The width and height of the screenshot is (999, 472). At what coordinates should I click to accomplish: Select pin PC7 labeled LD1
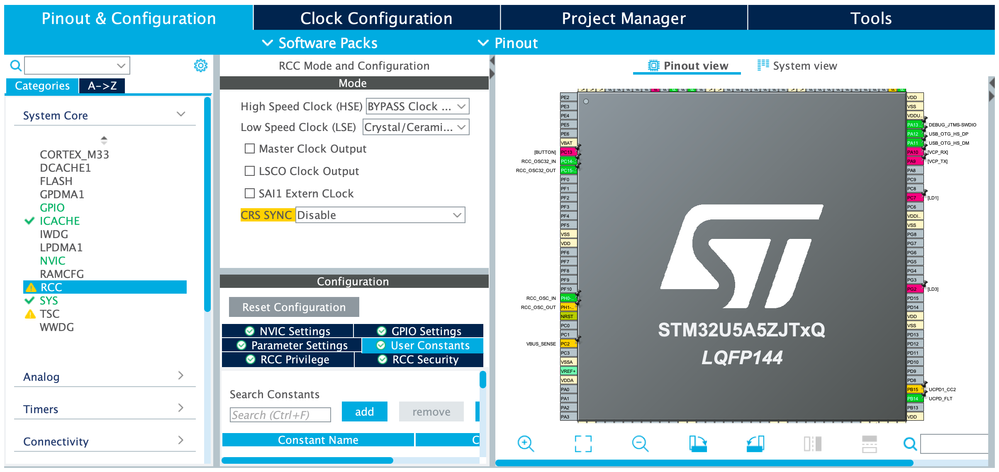[x=914, y=198]
